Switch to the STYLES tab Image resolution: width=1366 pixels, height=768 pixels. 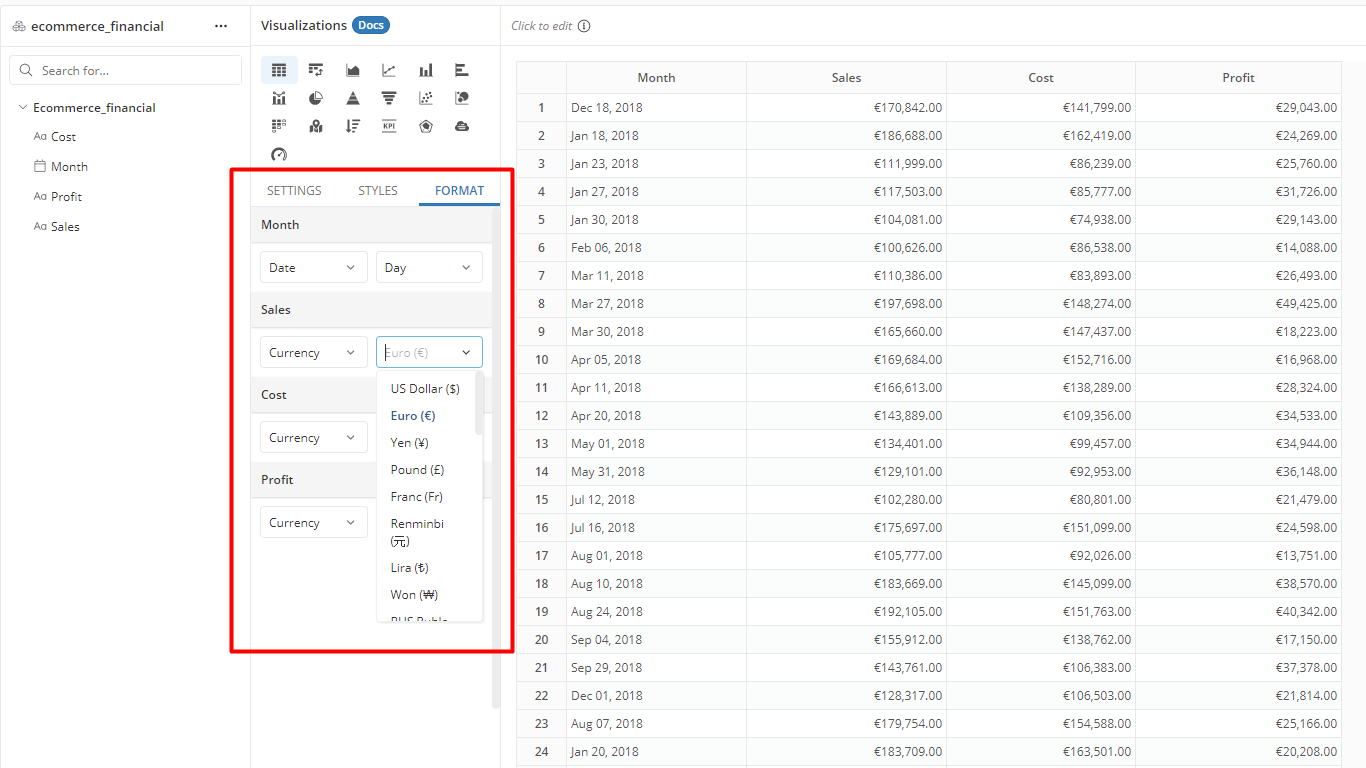point(377,190)
